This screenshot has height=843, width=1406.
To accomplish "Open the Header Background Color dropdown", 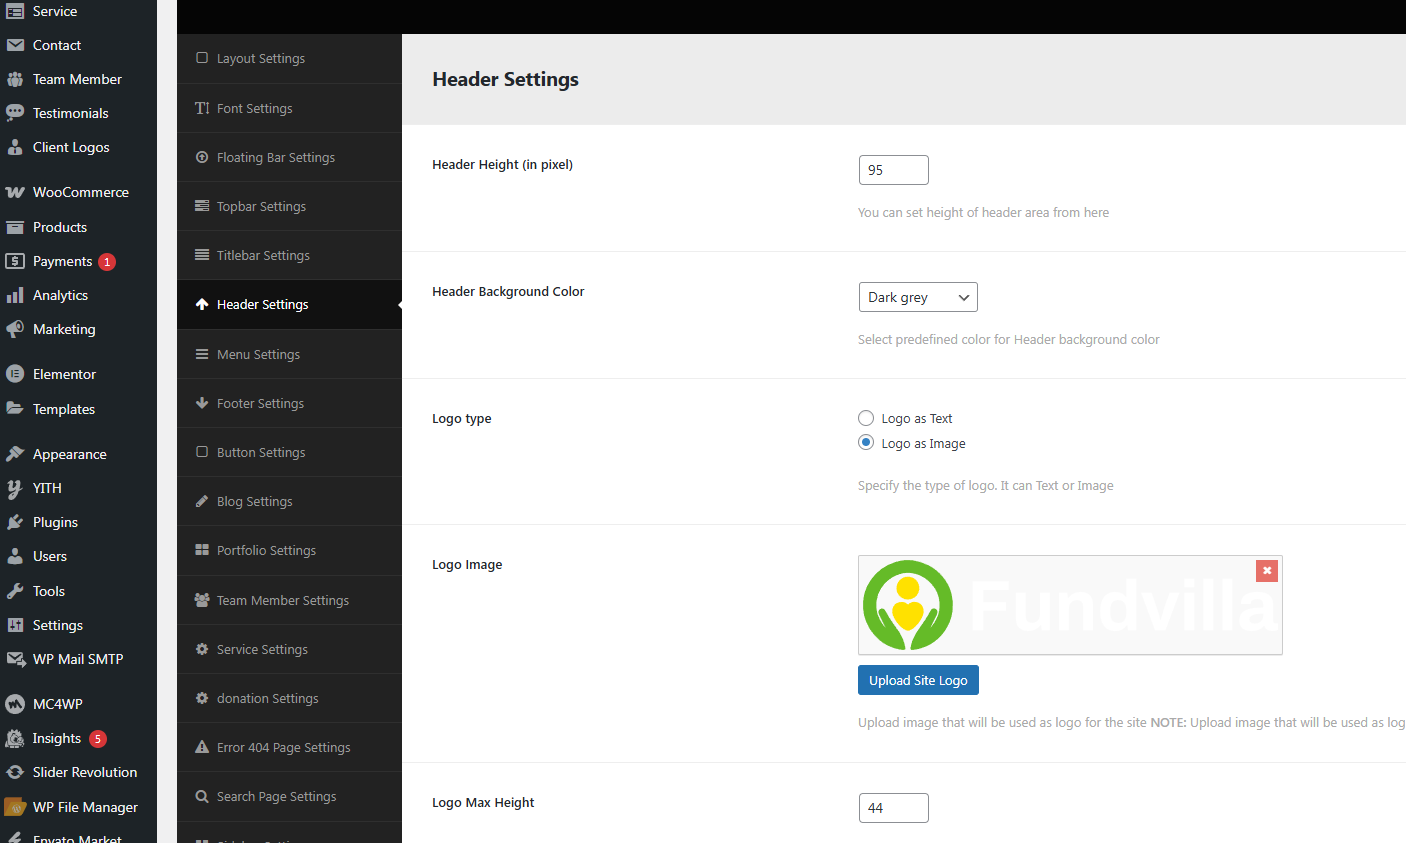I will point(917,297).
